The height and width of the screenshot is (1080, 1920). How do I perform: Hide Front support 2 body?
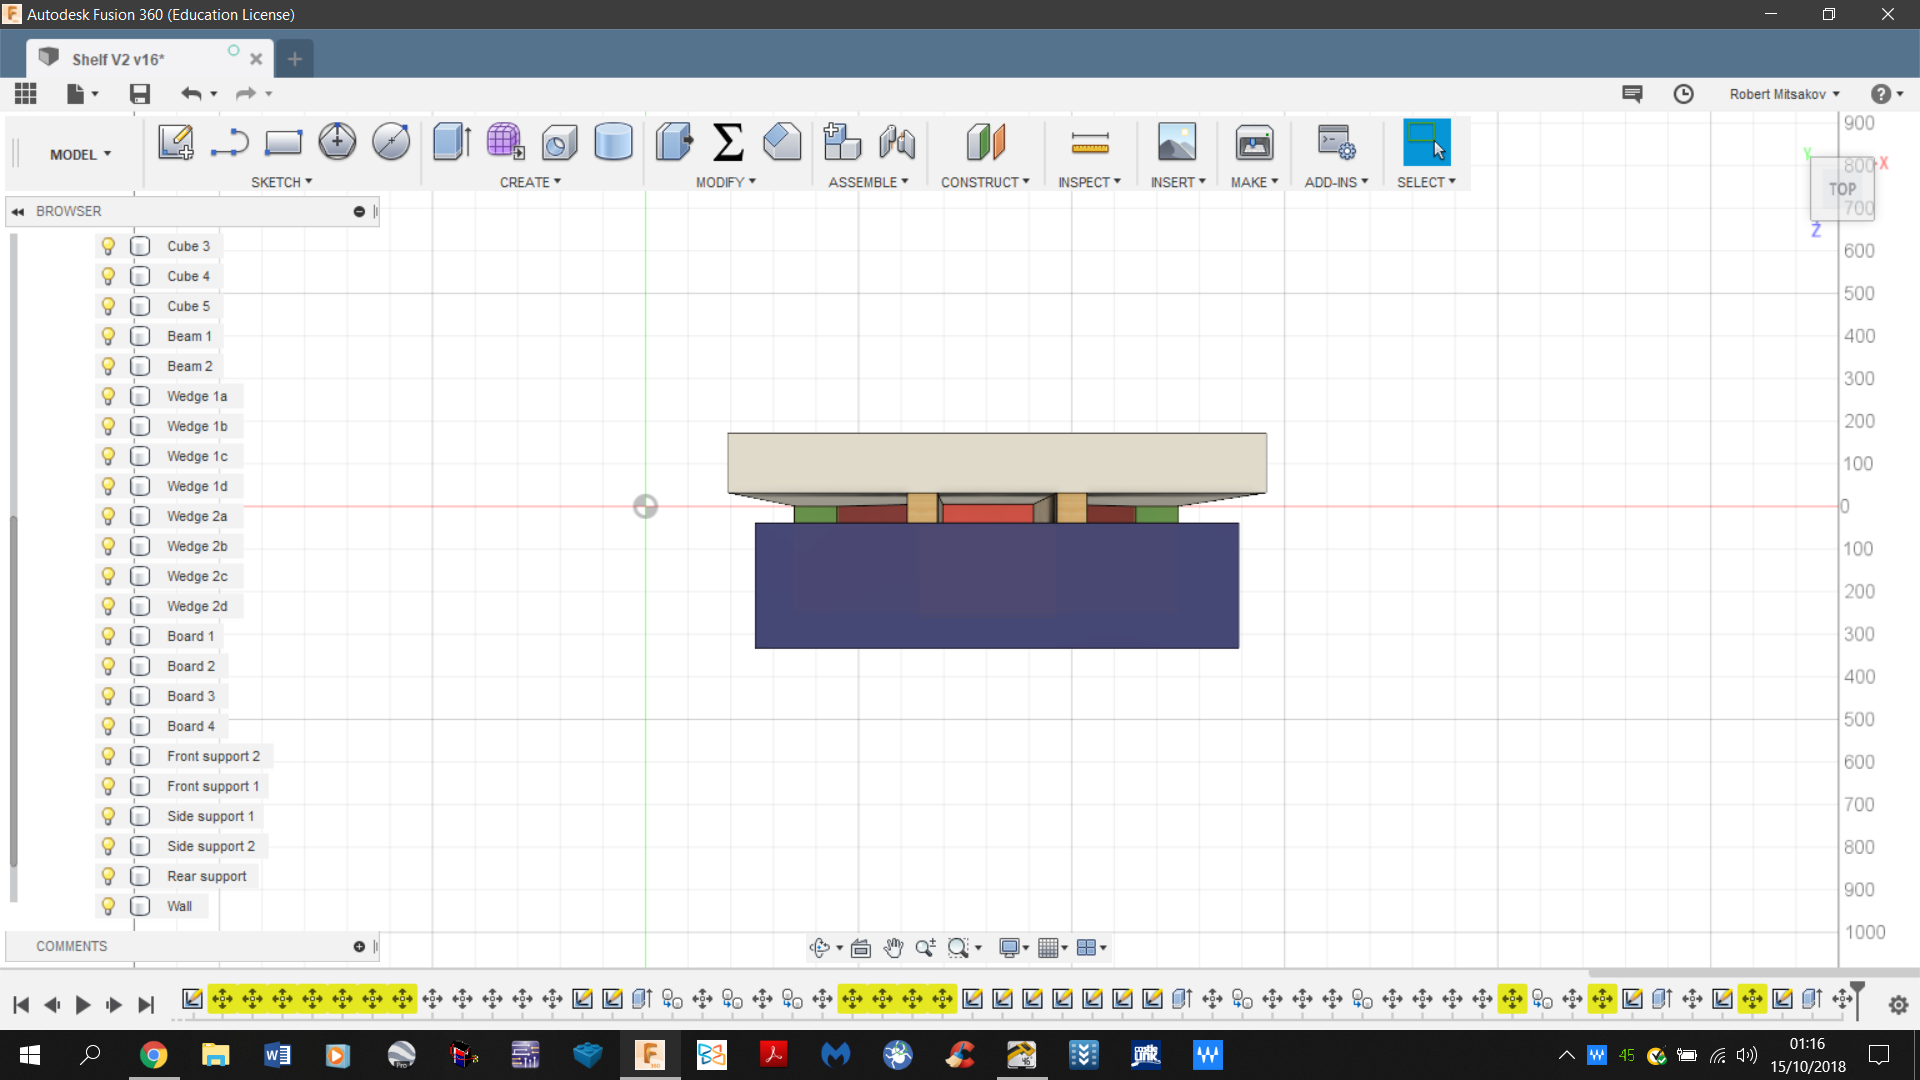tap(108, 756)
